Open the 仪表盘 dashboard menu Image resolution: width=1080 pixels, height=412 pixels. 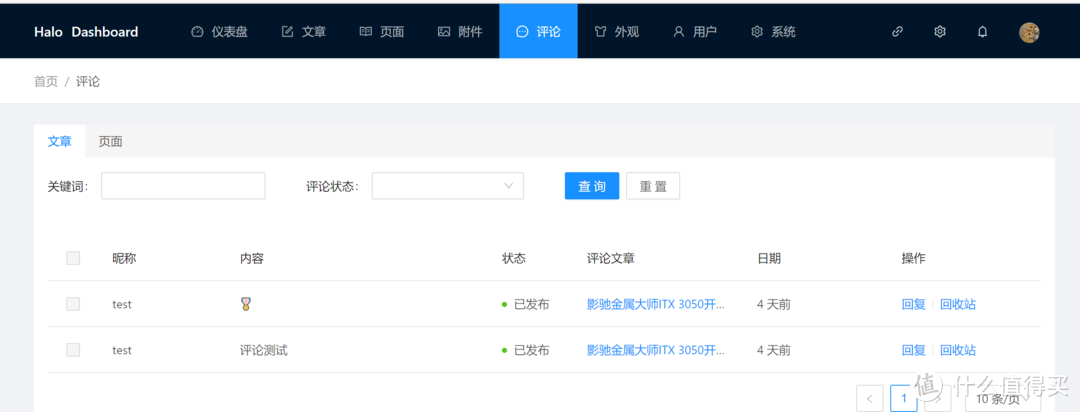pos(219,32)
